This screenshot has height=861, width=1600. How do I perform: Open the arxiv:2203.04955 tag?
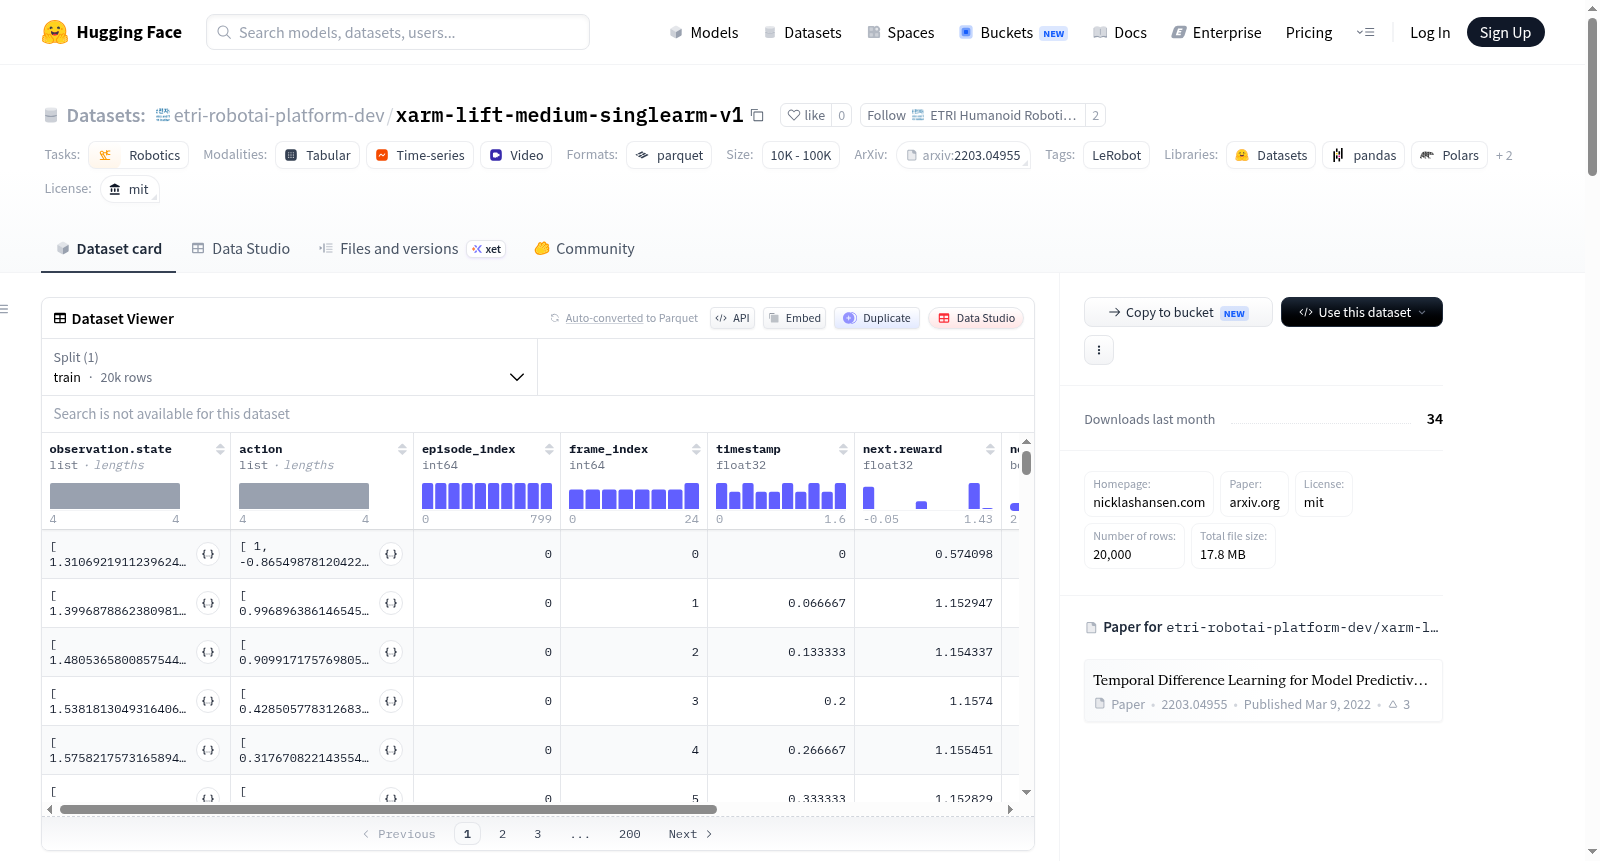click(963, 155)
